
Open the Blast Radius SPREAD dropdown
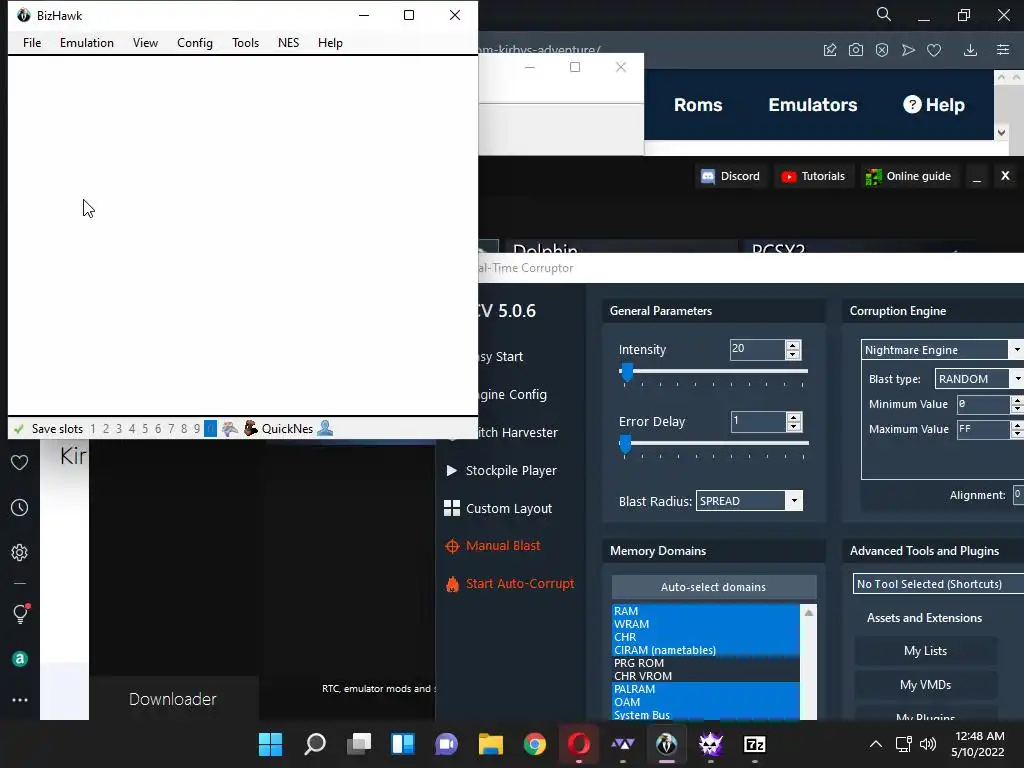[x=749, y=501]
